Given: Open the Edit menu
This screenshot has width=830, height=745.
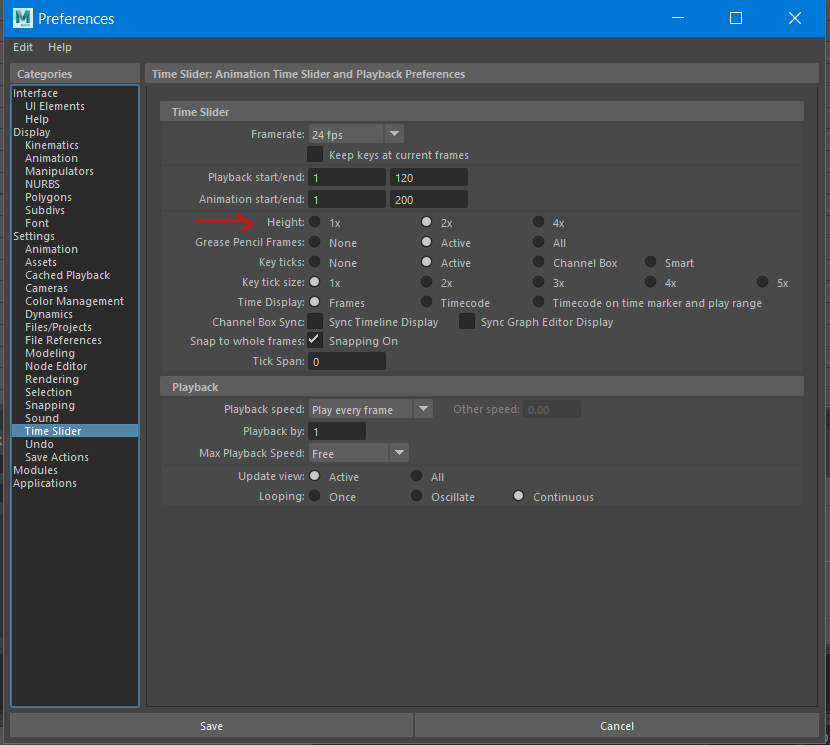Looking at the screenshot, I should (x=23, y=47).
